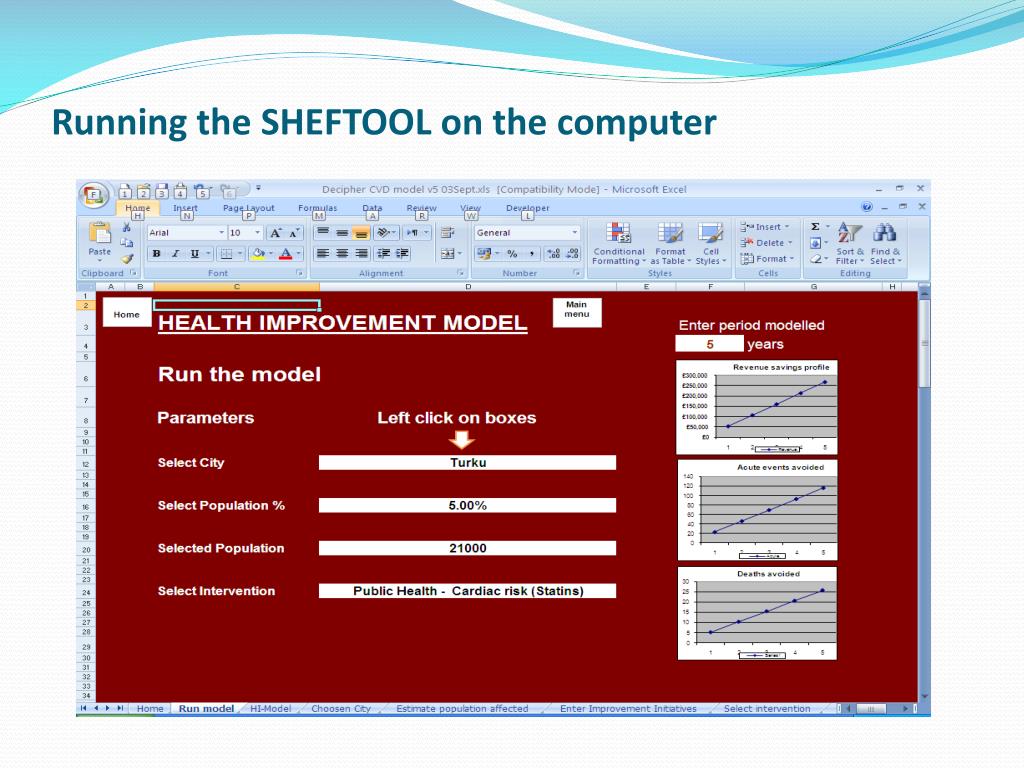This screenshot has width=1024, height=768.
Task: Click the Clear eraser icon
Action: pos(816,259)
